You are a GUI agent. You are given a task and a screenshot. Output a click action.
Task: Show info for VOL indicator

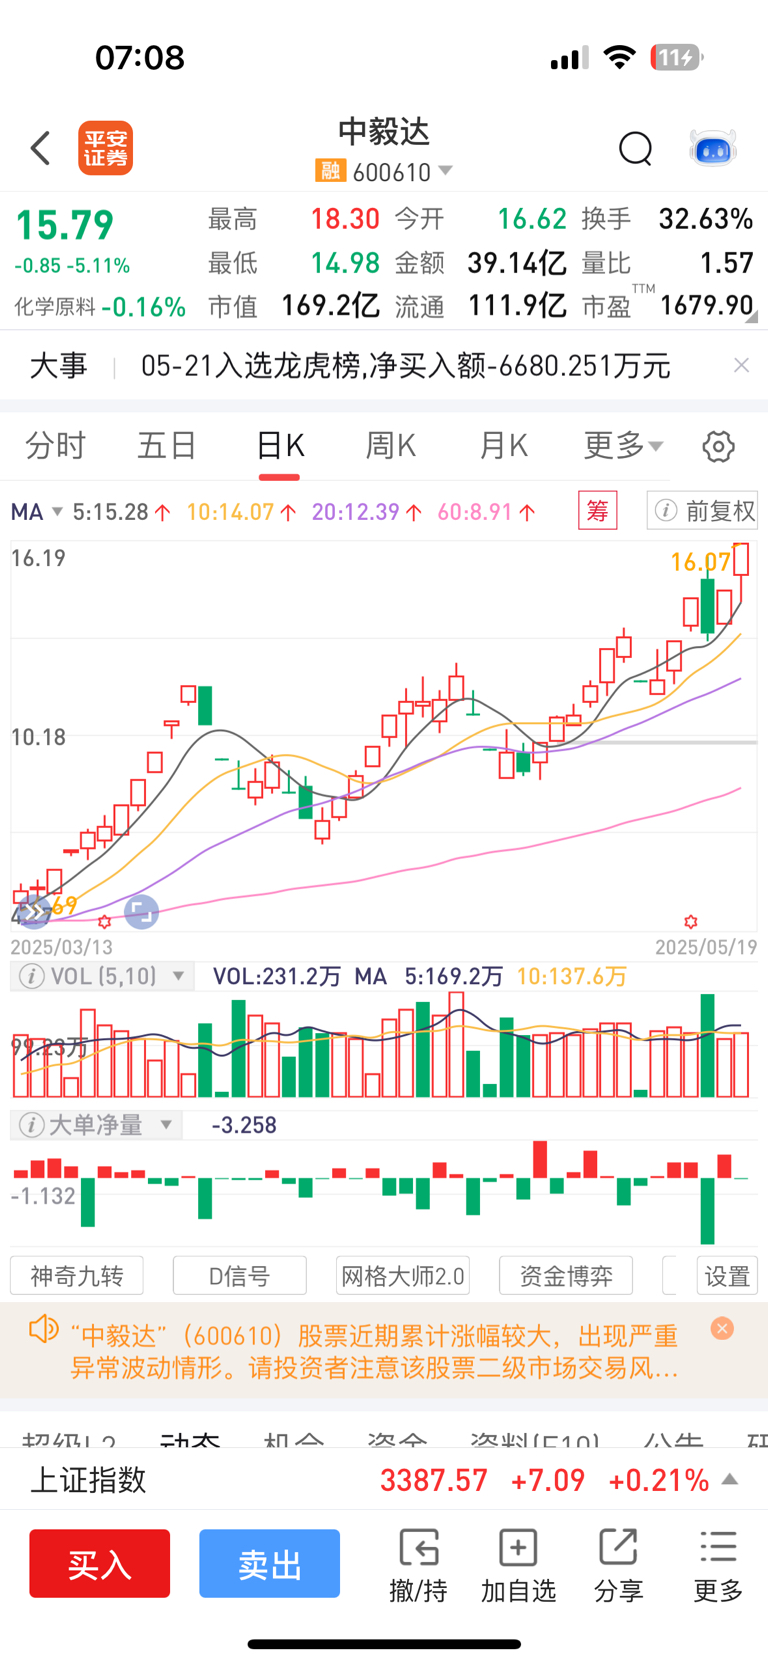[32, 976]
